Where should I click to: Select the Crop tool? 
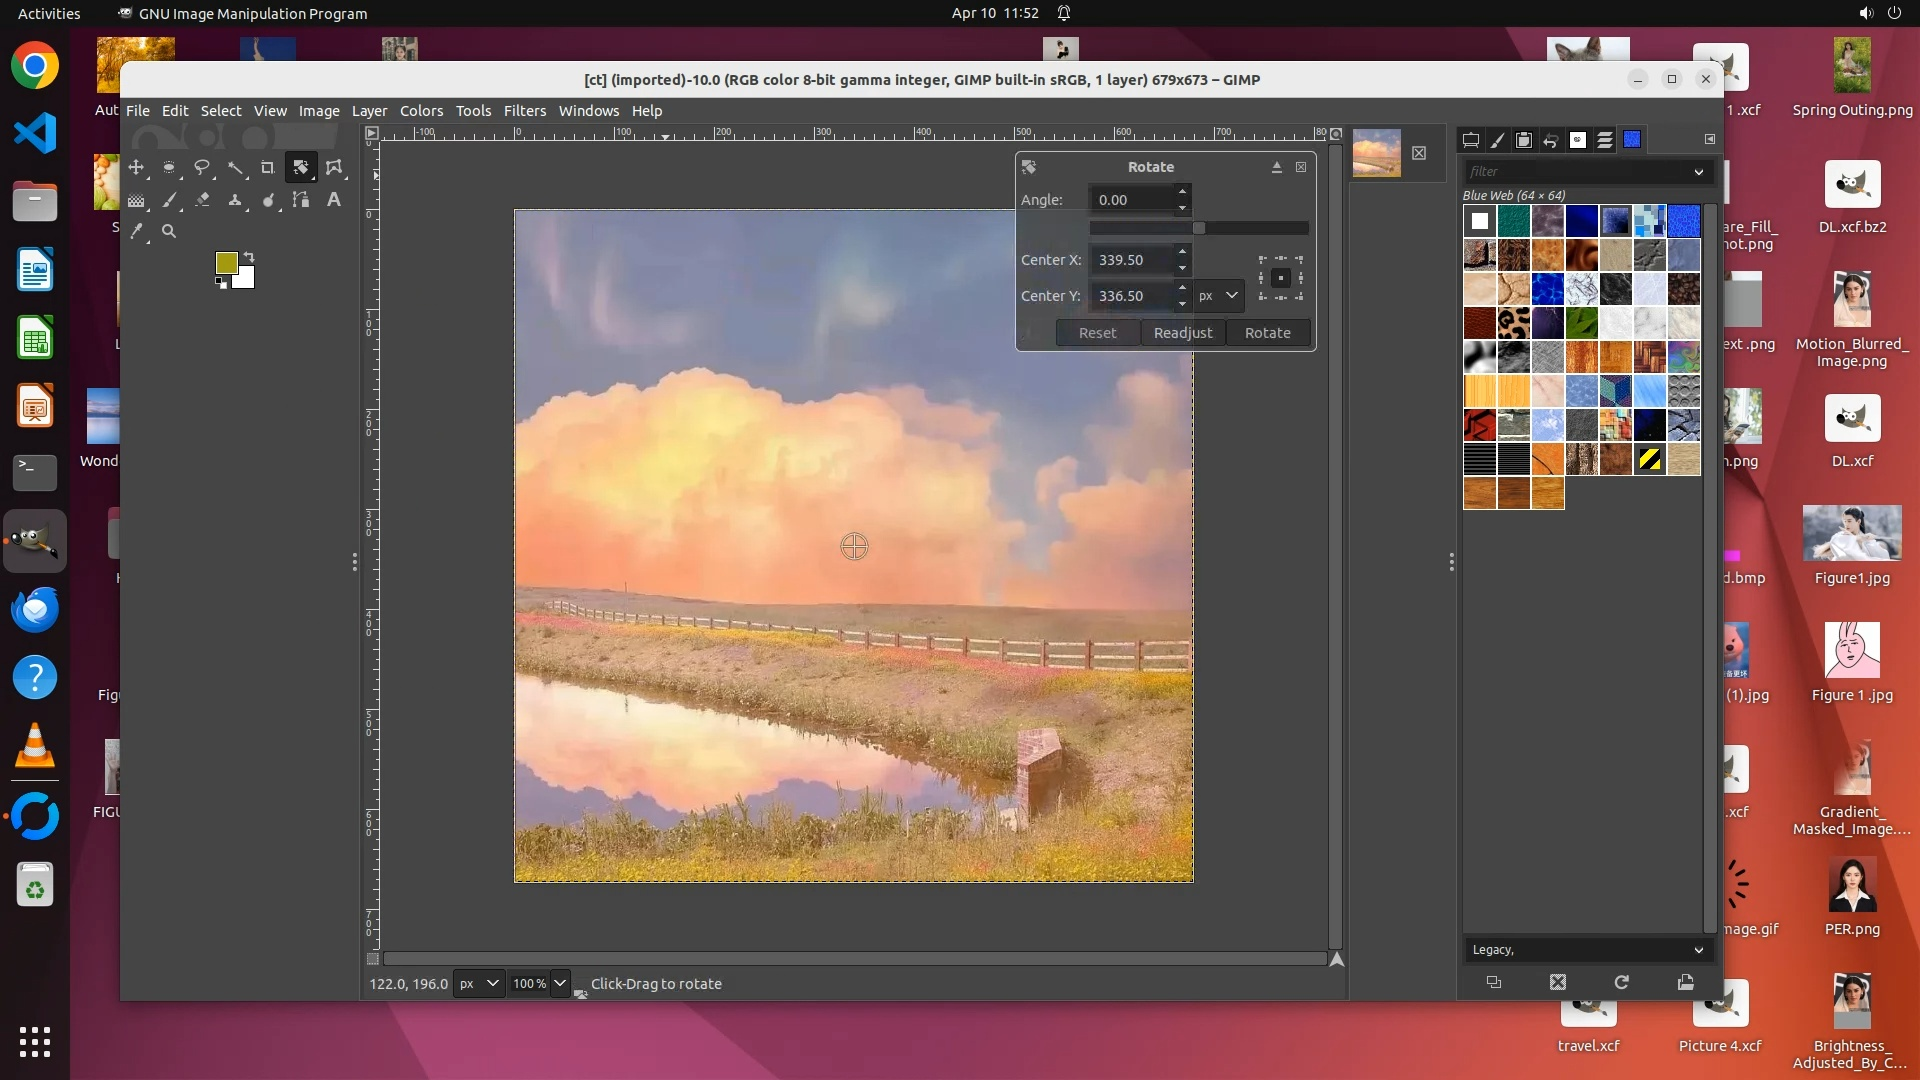(268, 168)
